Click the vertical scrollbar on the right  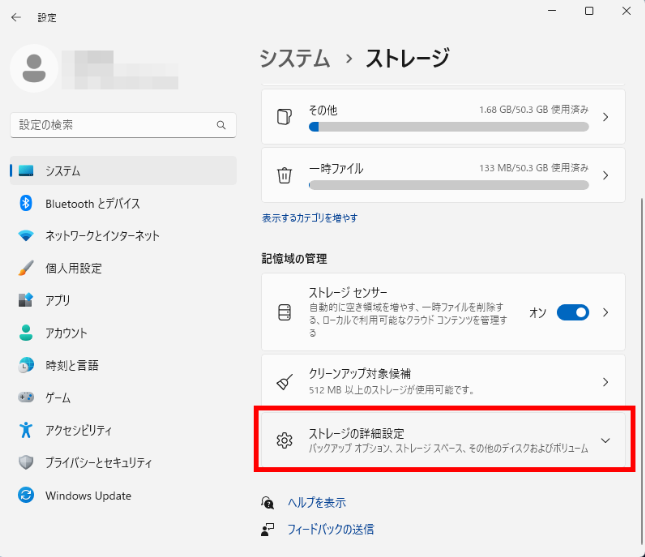pos(641,370)
